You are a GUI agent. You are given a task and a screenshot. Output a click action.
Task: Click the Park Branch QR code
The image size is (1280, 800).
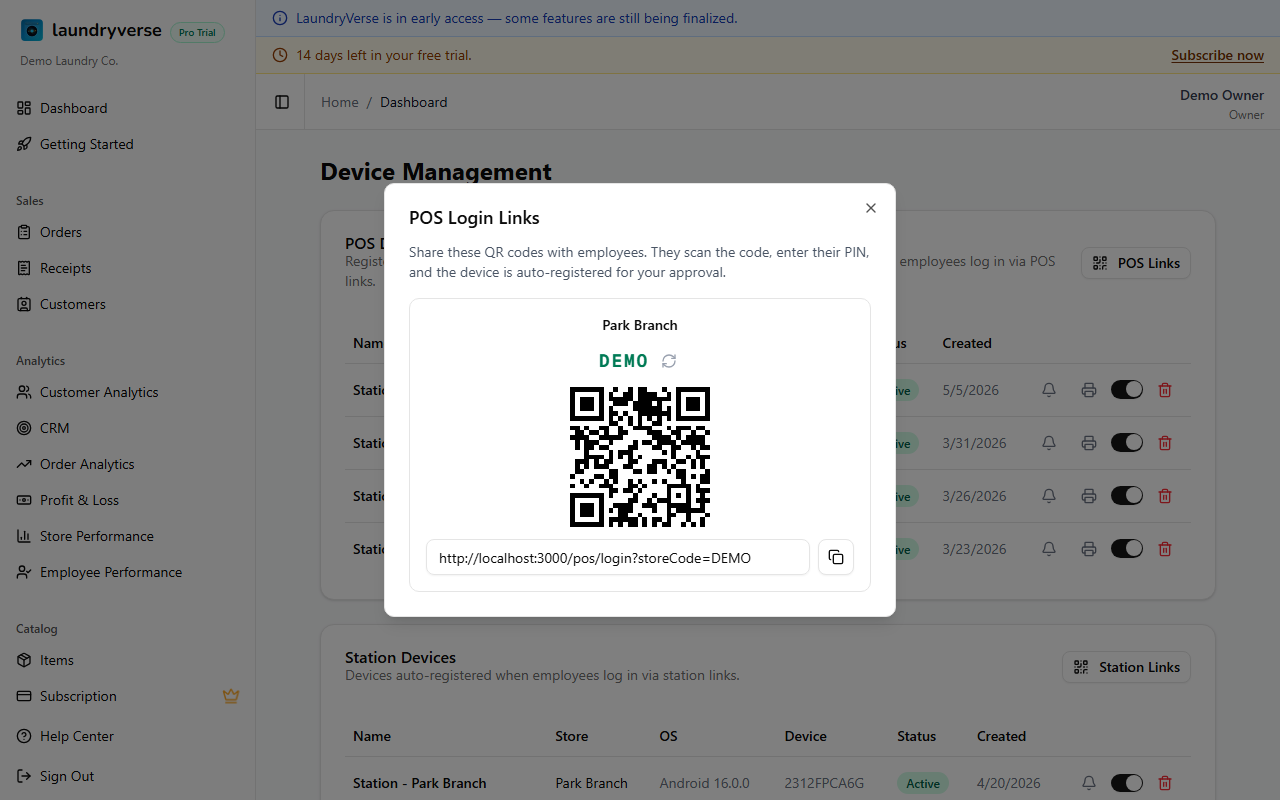click(x=640, y=457)
